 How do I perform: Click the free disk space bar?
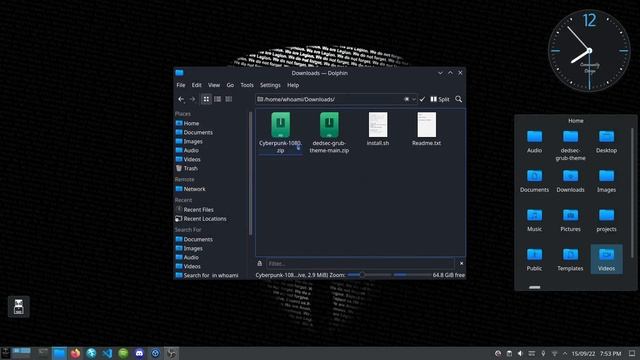coord(412,275)
